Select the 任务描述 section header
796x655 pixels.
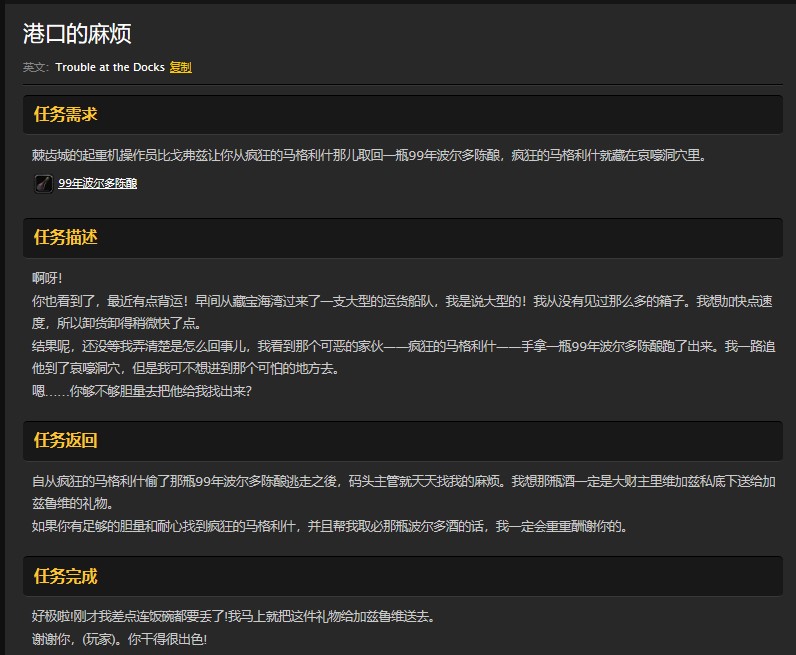(x=66, y=237)
